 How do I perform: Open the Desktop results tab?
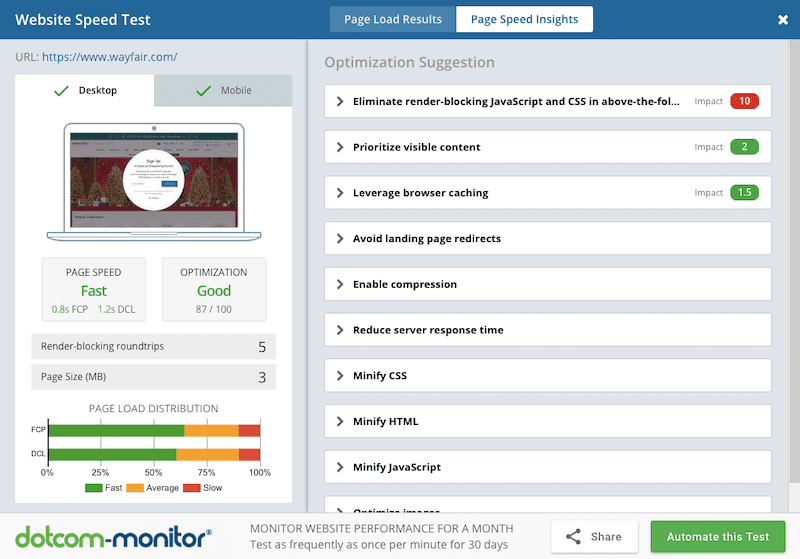click(85, 90)
